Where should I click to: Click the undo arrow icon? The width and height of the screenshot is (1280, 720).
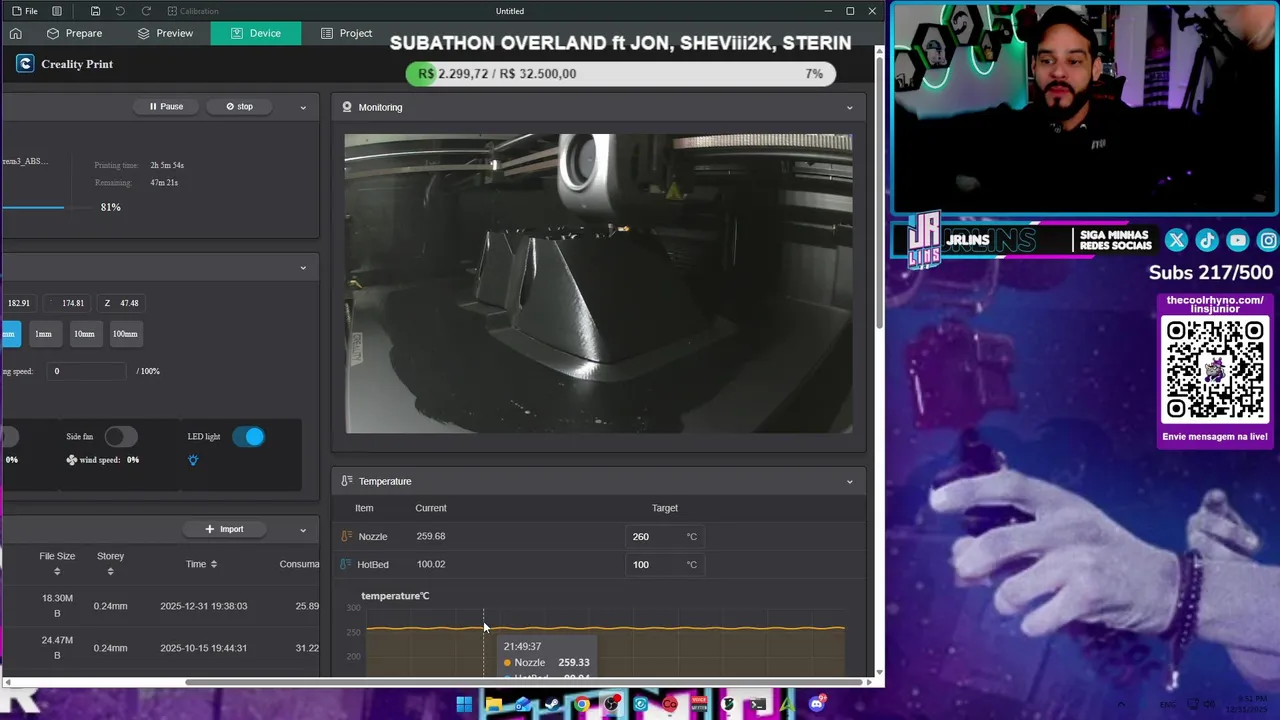[x=120, y=11]
